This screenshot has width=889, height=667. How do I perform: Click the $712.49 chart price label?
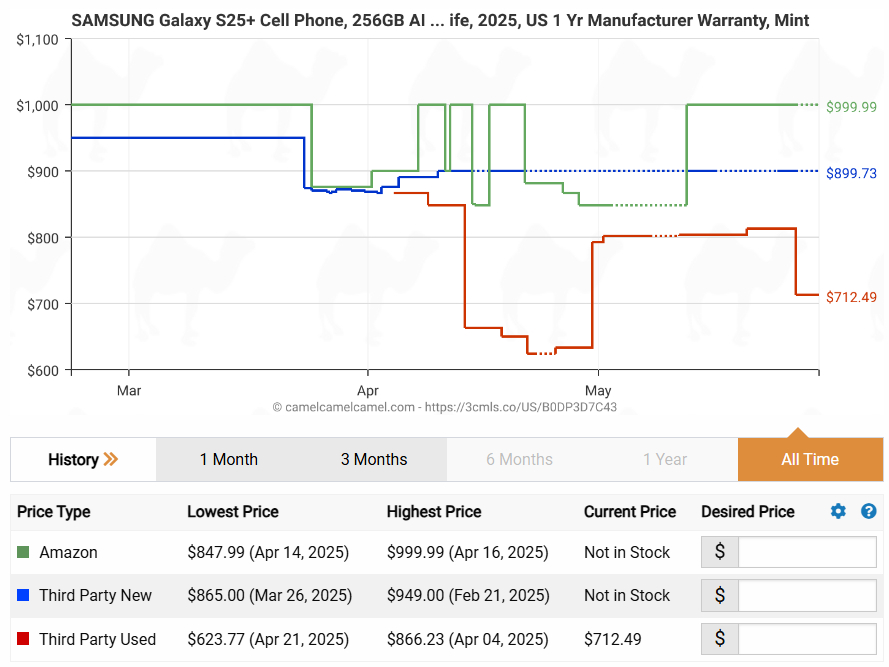[851, 297]
